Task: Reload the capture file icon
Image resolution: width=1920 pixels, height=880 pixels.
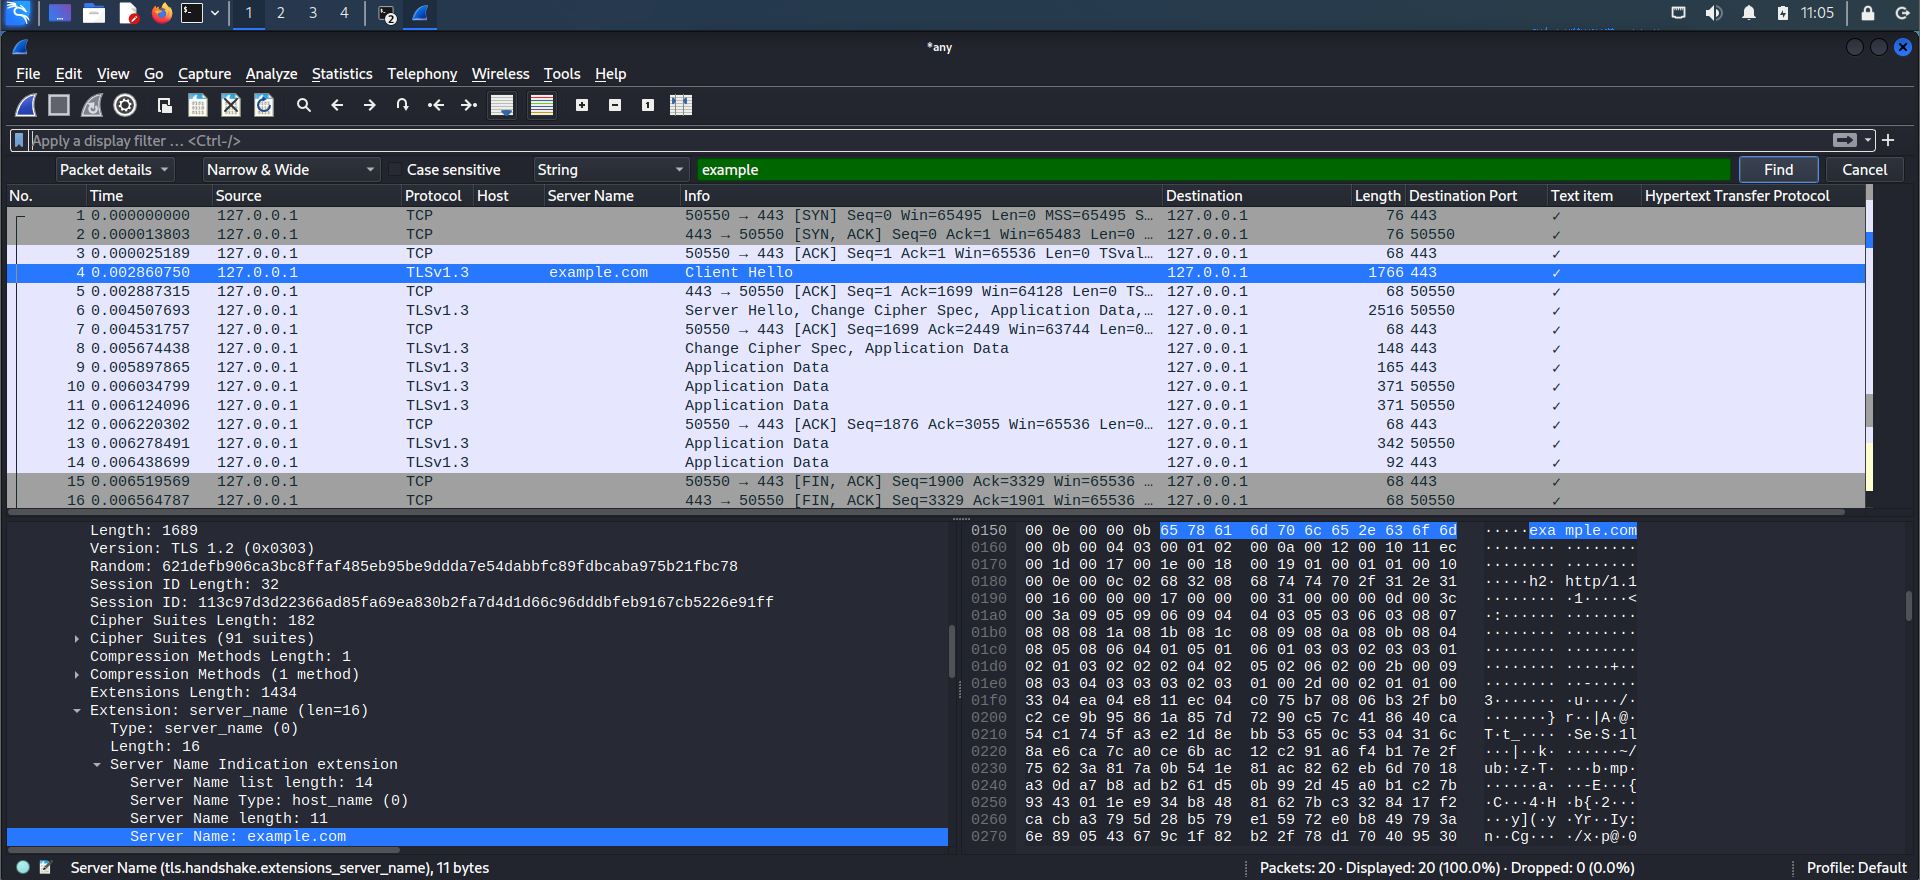Action: click(264, 105)
